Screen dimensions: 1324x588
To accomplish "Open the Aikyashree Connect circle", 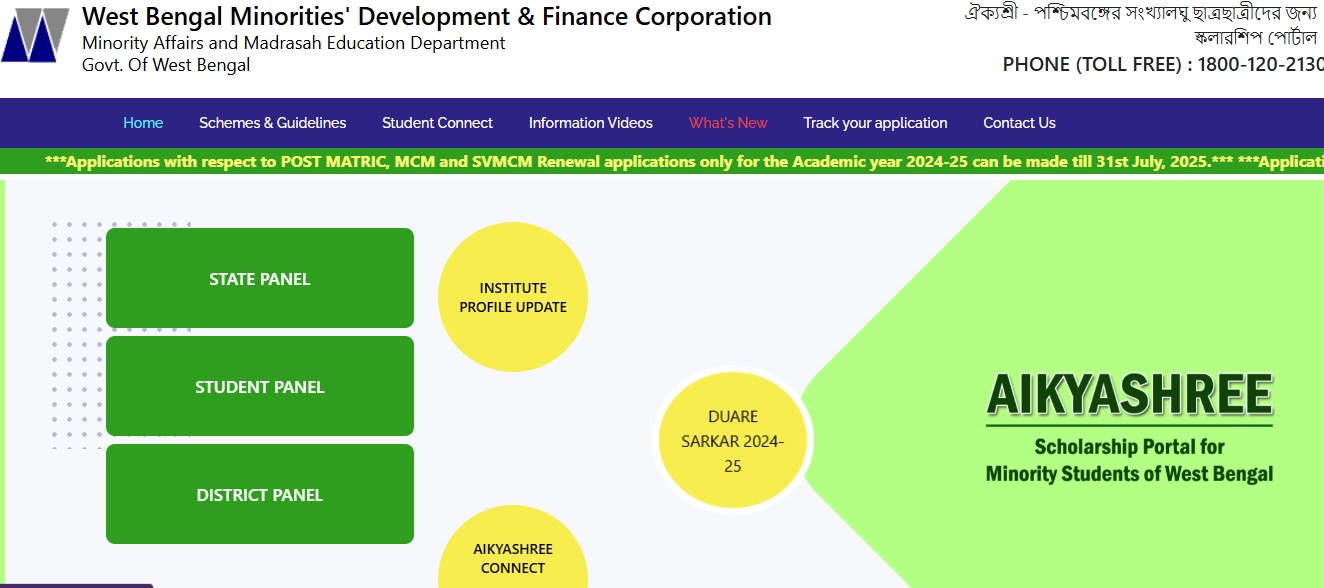I will tap(513, 548).
